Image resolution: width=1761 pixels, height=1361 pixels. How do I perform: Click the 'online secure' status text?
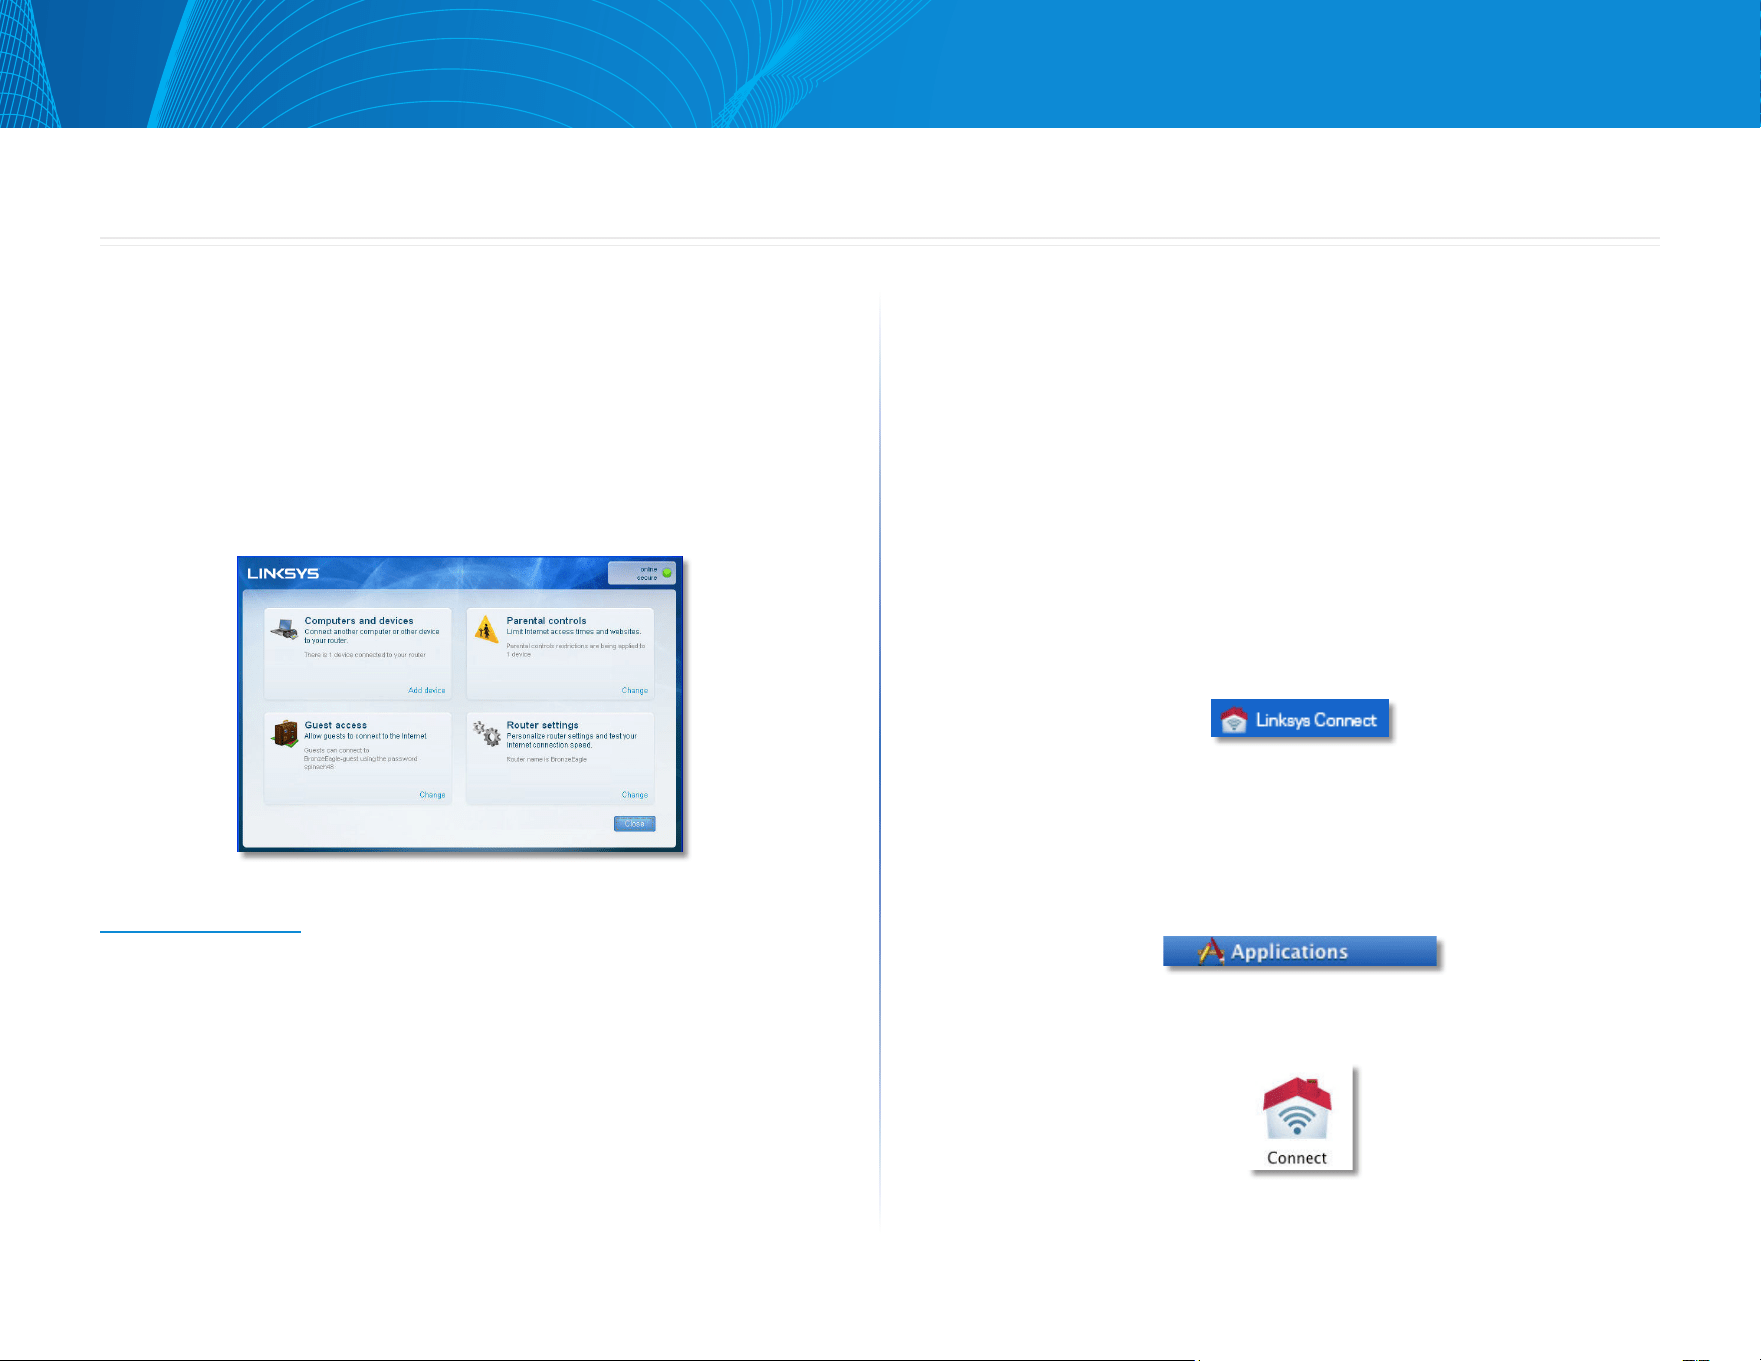[x=648, y=573]
